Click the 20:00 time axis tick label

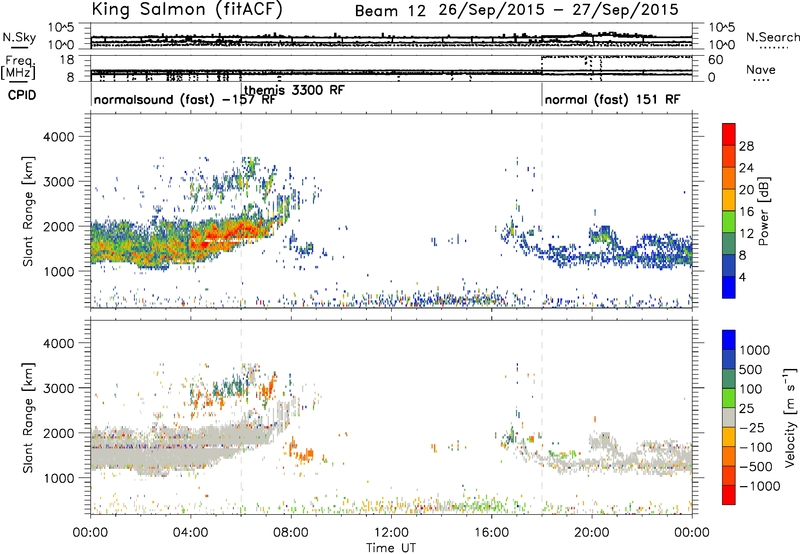592,533
